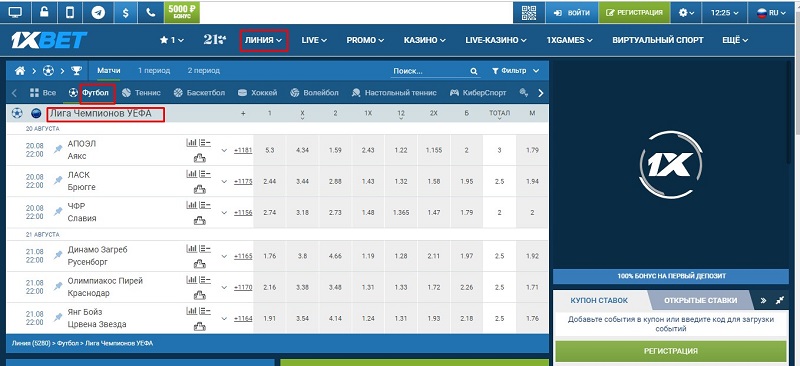Image resolution: width=800 pixels, height=366 pixels.
Task: Open the phone callback icon
Action: tap(151, 13)
